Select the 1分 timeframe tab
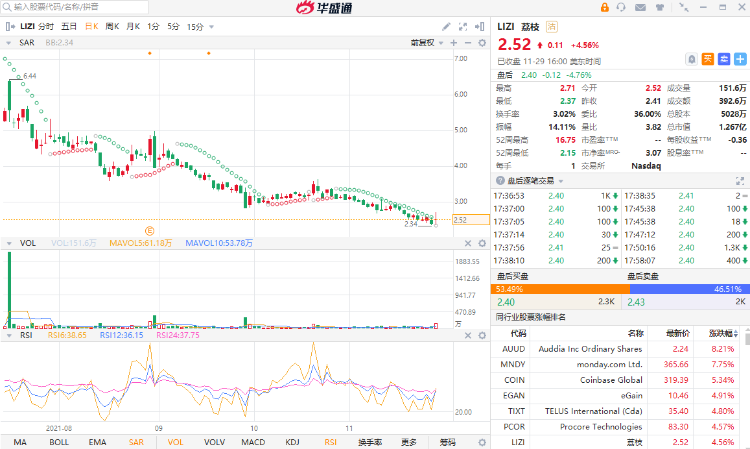The width and height of the screenshot is (750, 449). click(153, 27)
